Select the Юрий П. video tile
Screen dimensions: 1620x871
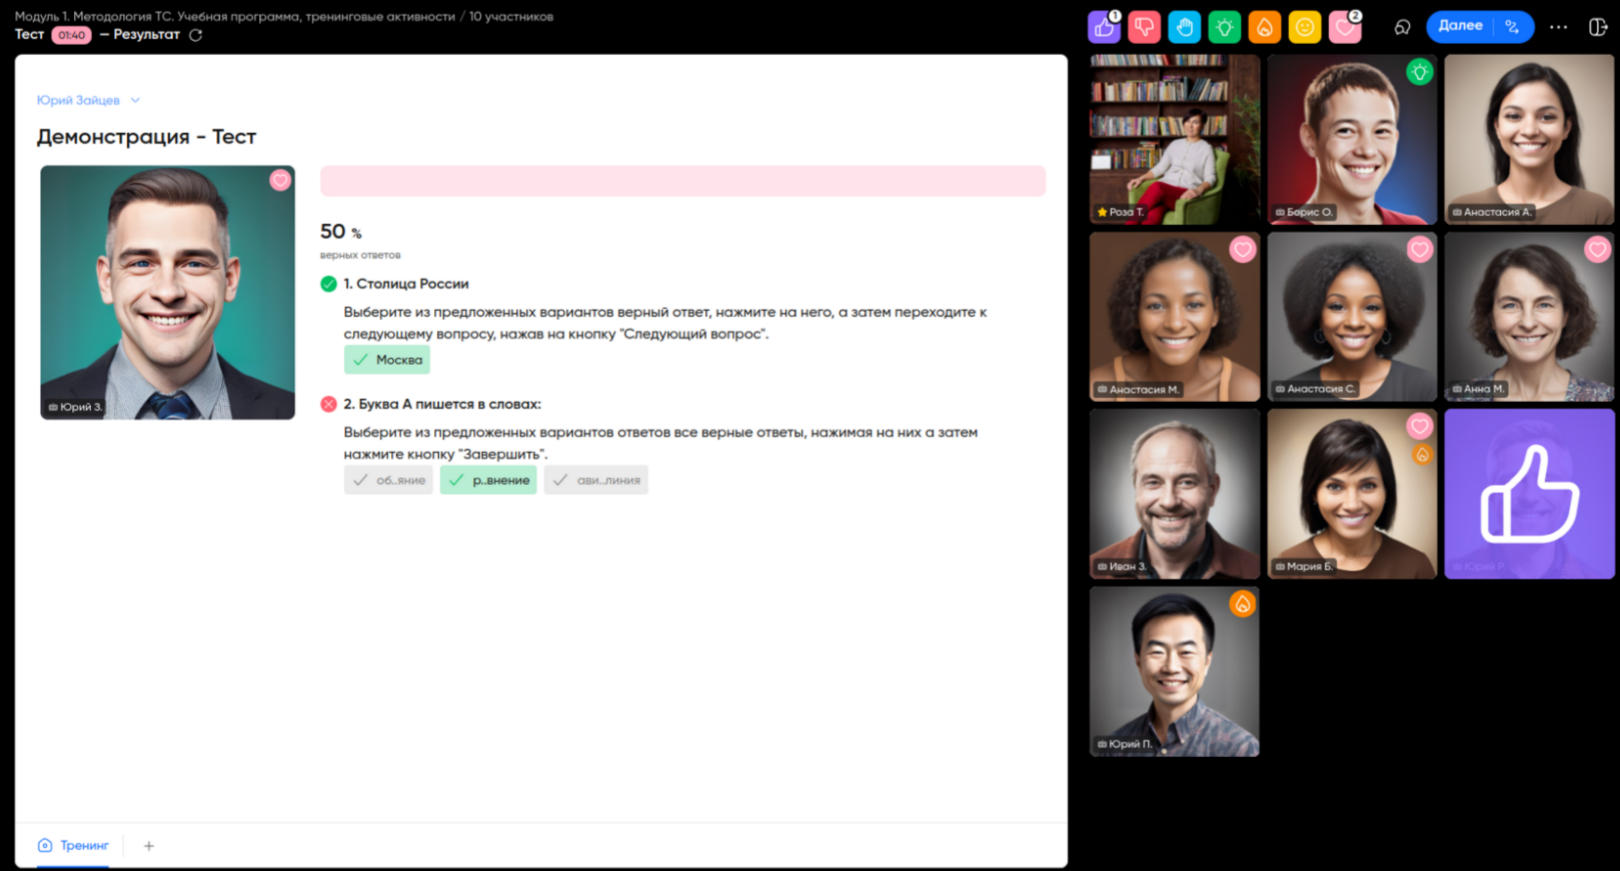(x=1174, y=671)
